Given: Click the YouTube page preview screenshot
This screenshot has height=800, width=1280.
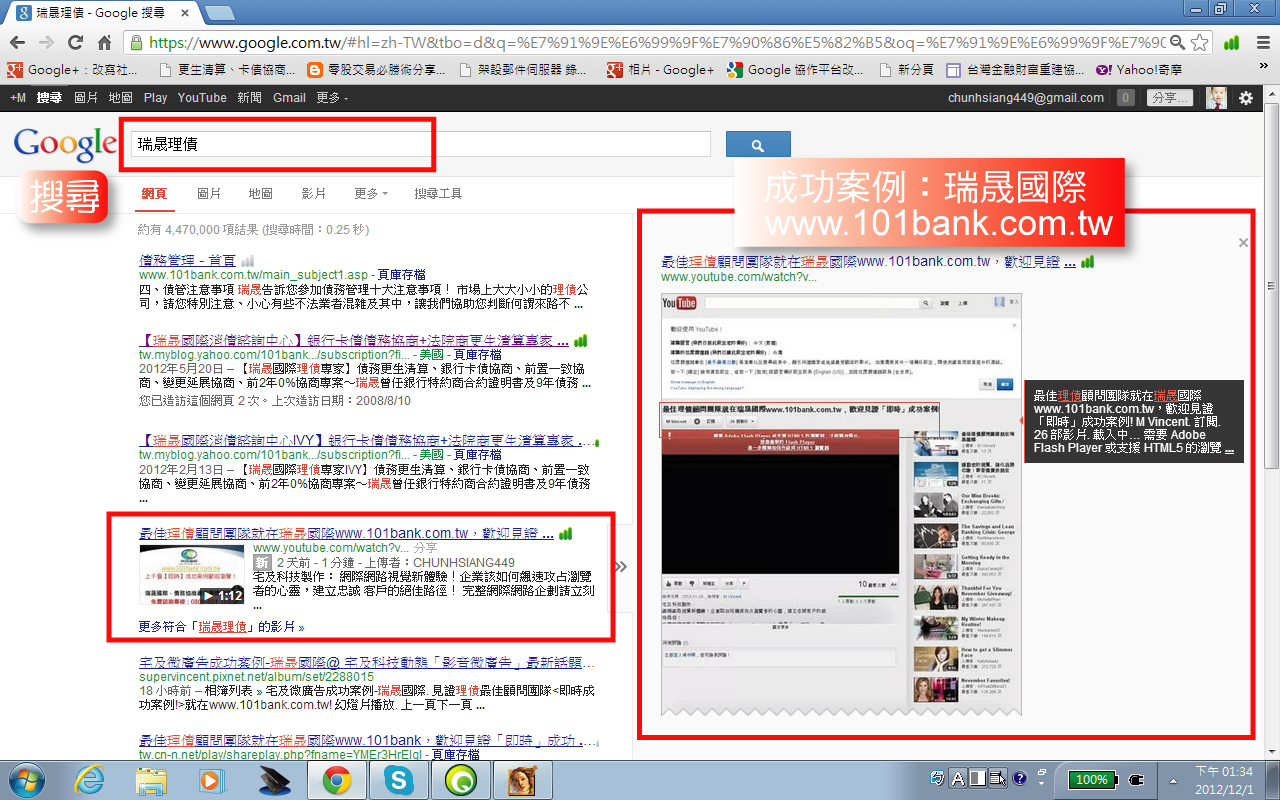Looking at the screenshot, I should pos(841,505).
